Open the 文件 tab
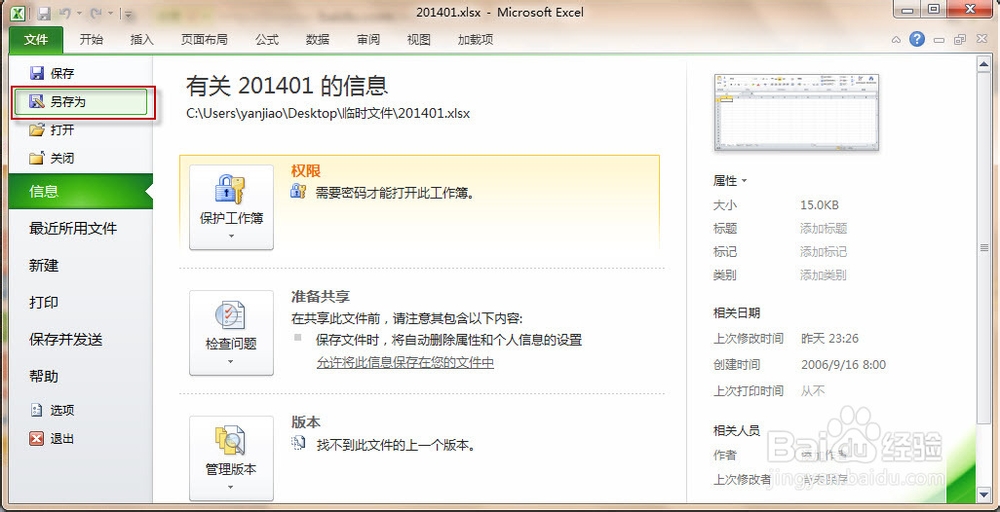Image resolution: width=1000 pixels, height=512 pixels. [36, 40]
